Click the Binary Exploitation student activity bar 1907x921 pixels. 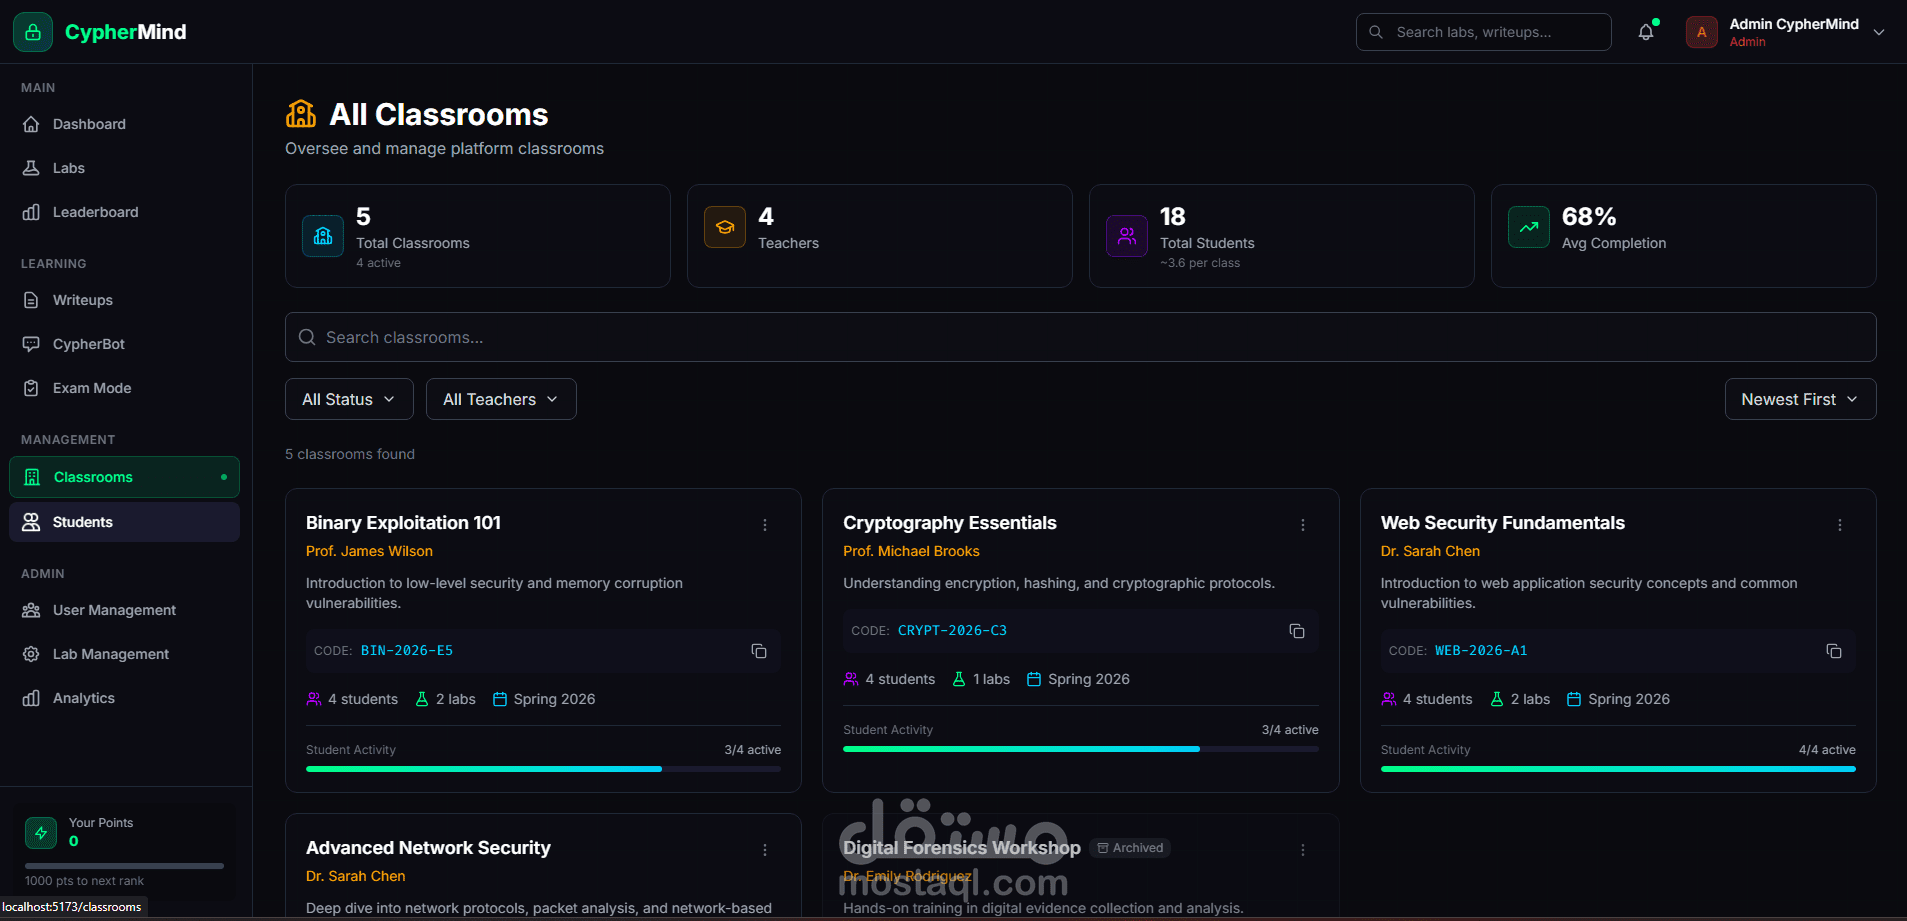(x=543, y=769)
